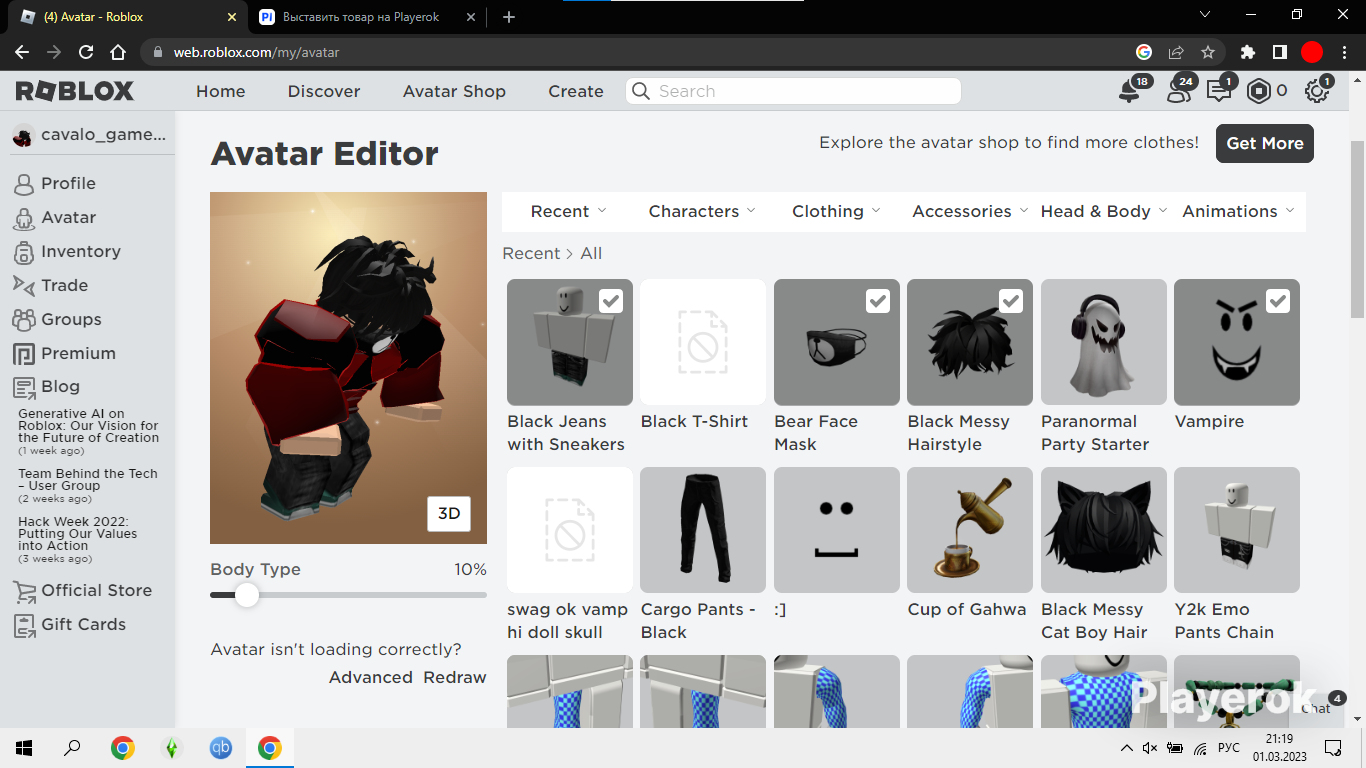Click the Redraw link
The image size is (1366, 768).
[x=455, y=677]
